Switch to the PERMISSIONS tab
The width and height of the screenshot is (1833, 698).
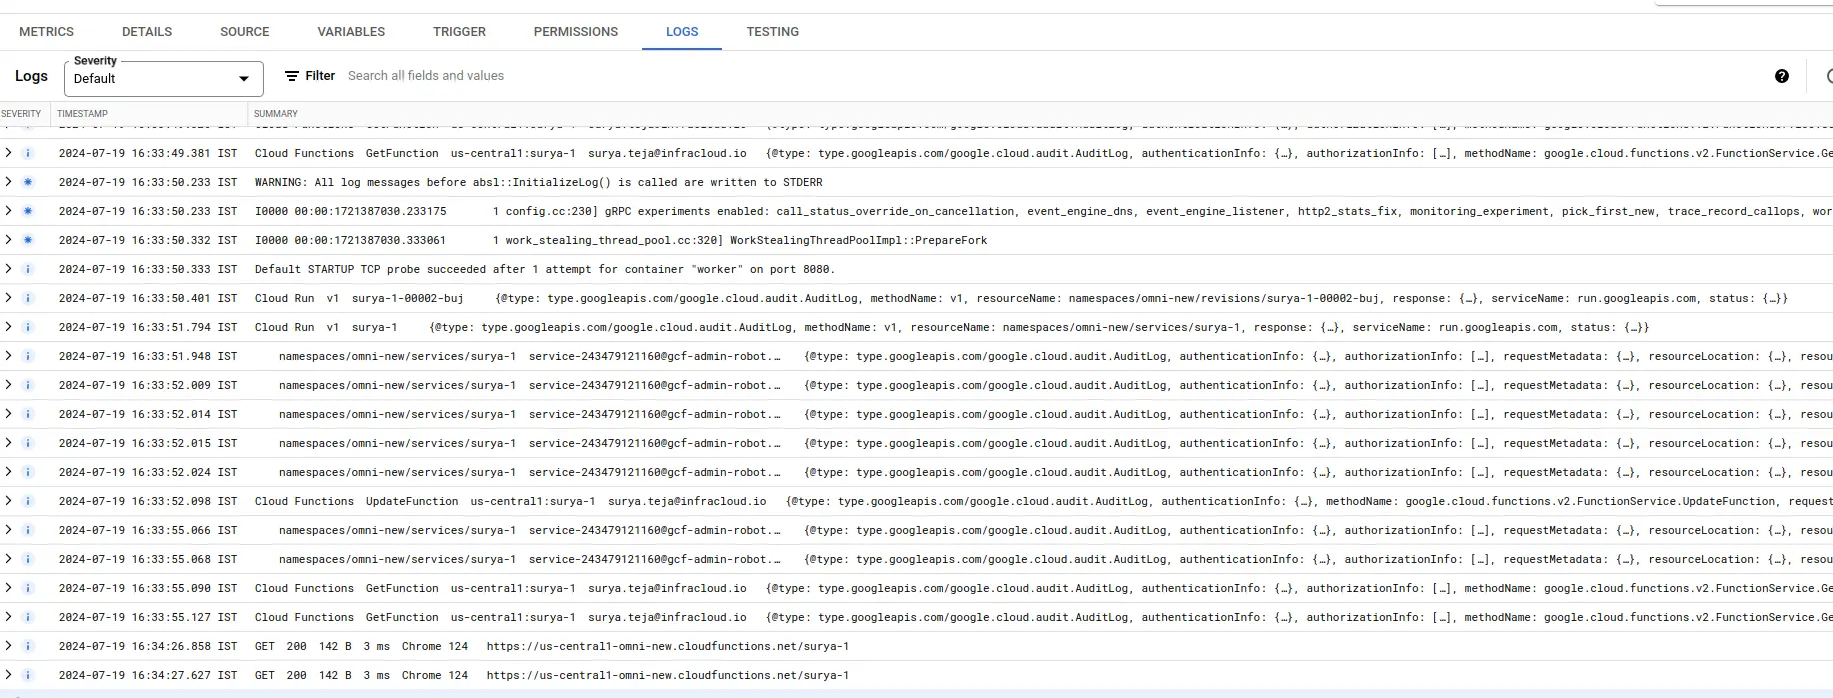(576, 32)
